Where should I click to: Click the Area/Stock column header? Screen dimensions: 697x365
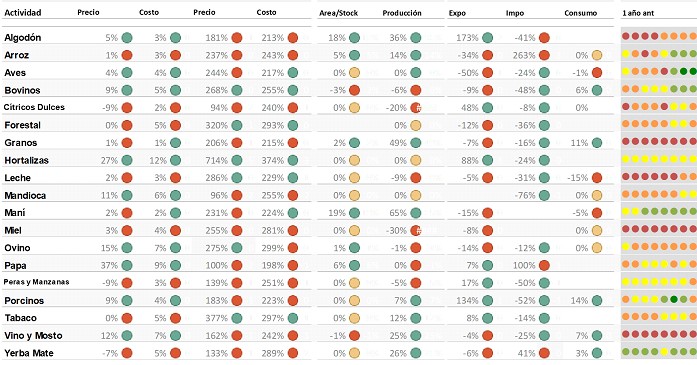pyautogui.click(x=339, y=13)
